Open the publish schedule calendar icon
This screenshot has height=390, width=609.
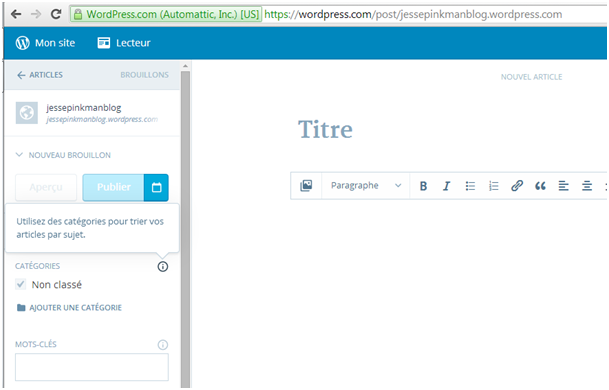[x=156, y=188]
